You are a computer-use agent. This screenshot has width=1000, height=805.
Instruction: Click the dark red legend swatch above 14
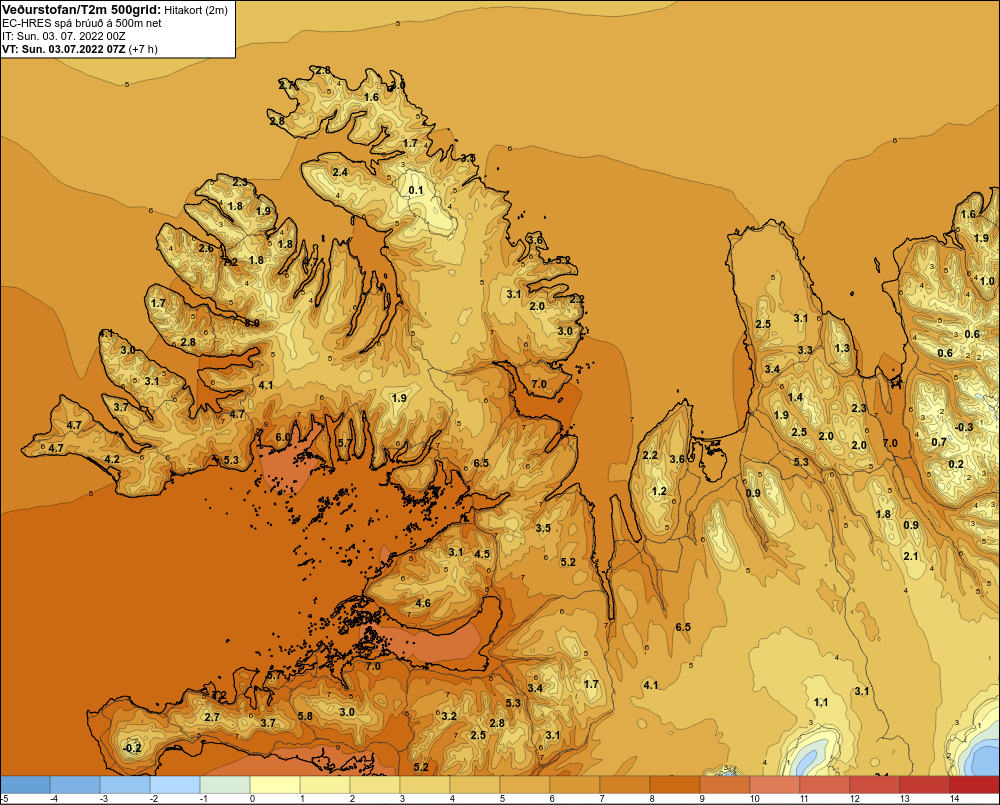click(974, 784)
